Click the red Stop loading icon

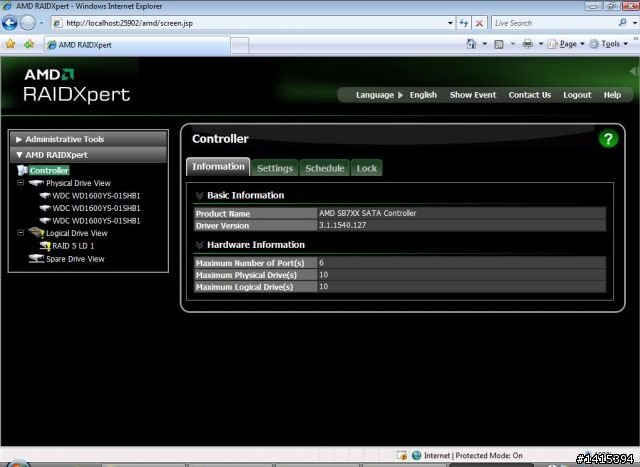tap(479, 23)
